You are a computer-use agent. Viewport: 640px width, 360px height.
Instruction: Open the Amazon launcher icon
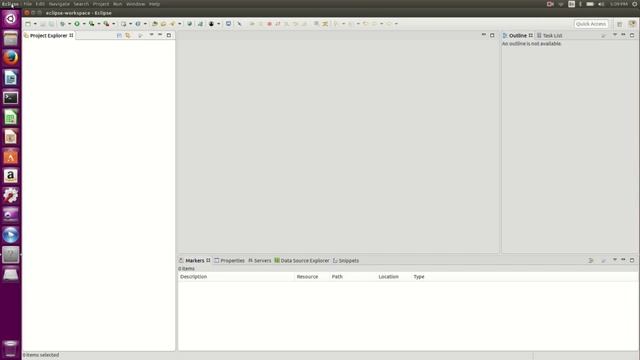(11, 176)
